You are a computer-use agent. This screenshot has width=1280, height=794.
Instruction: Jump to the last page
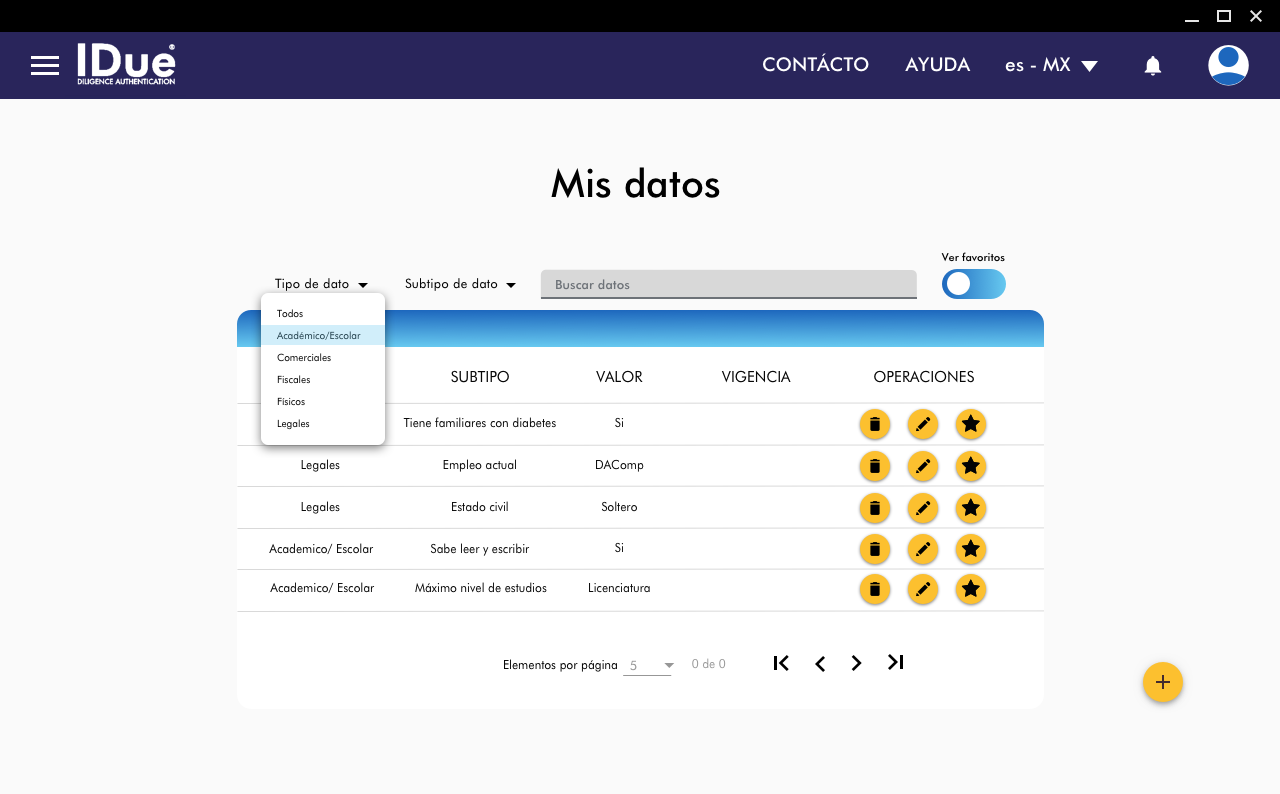pyautogui.click(x=895, y=662)
